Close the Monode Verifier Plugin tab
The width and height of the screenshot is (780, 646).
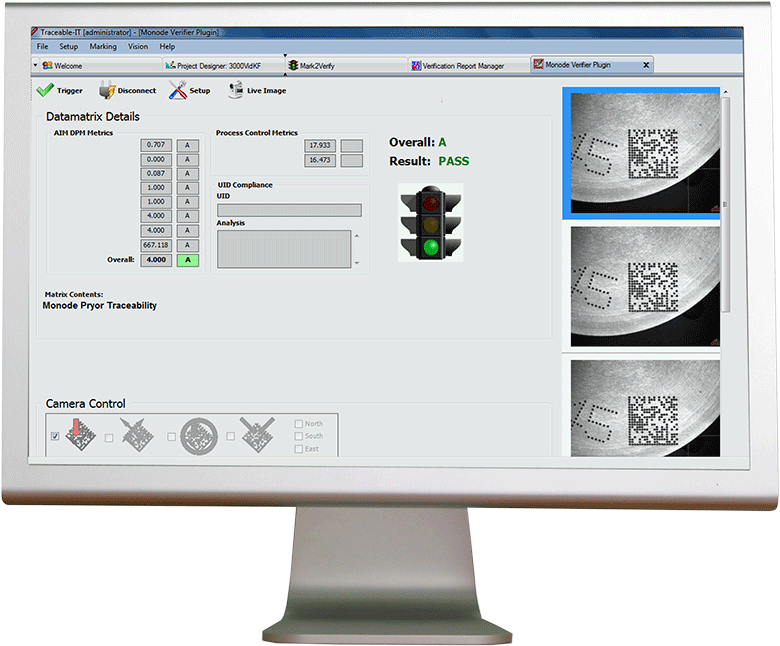[646, 65]
